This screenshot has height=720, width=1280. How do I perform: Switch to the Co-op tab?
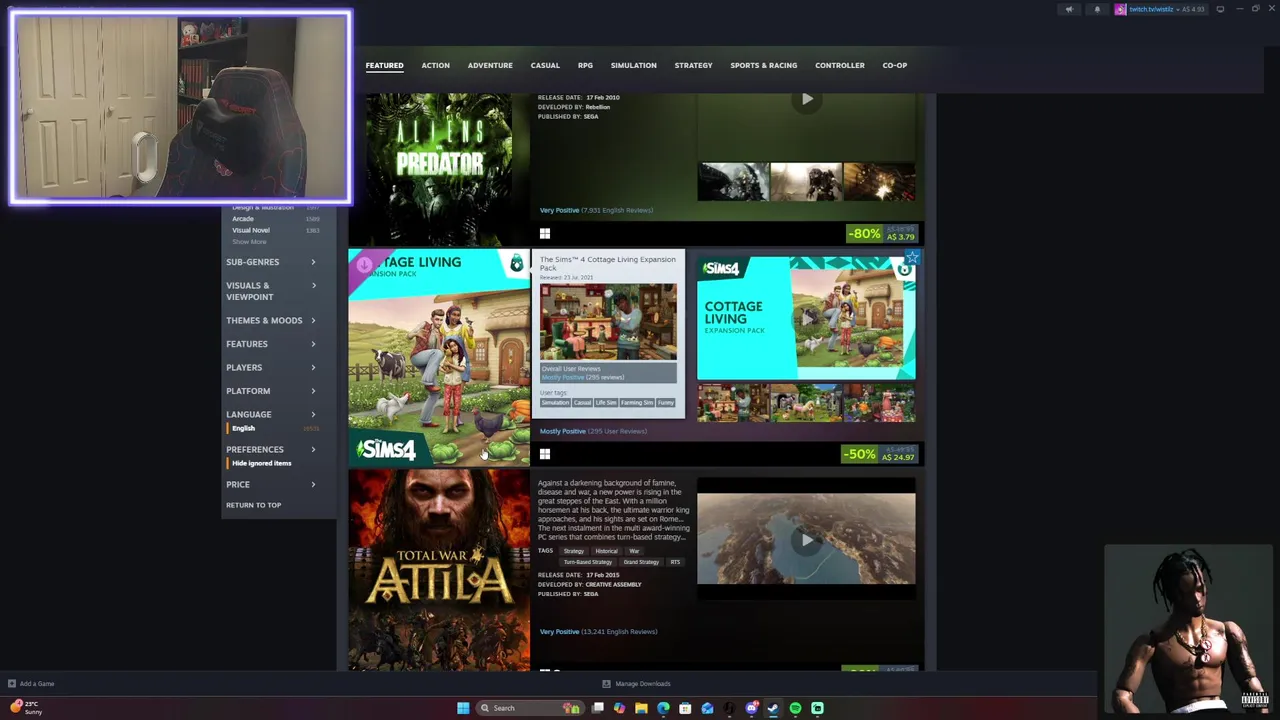point(895,65)
